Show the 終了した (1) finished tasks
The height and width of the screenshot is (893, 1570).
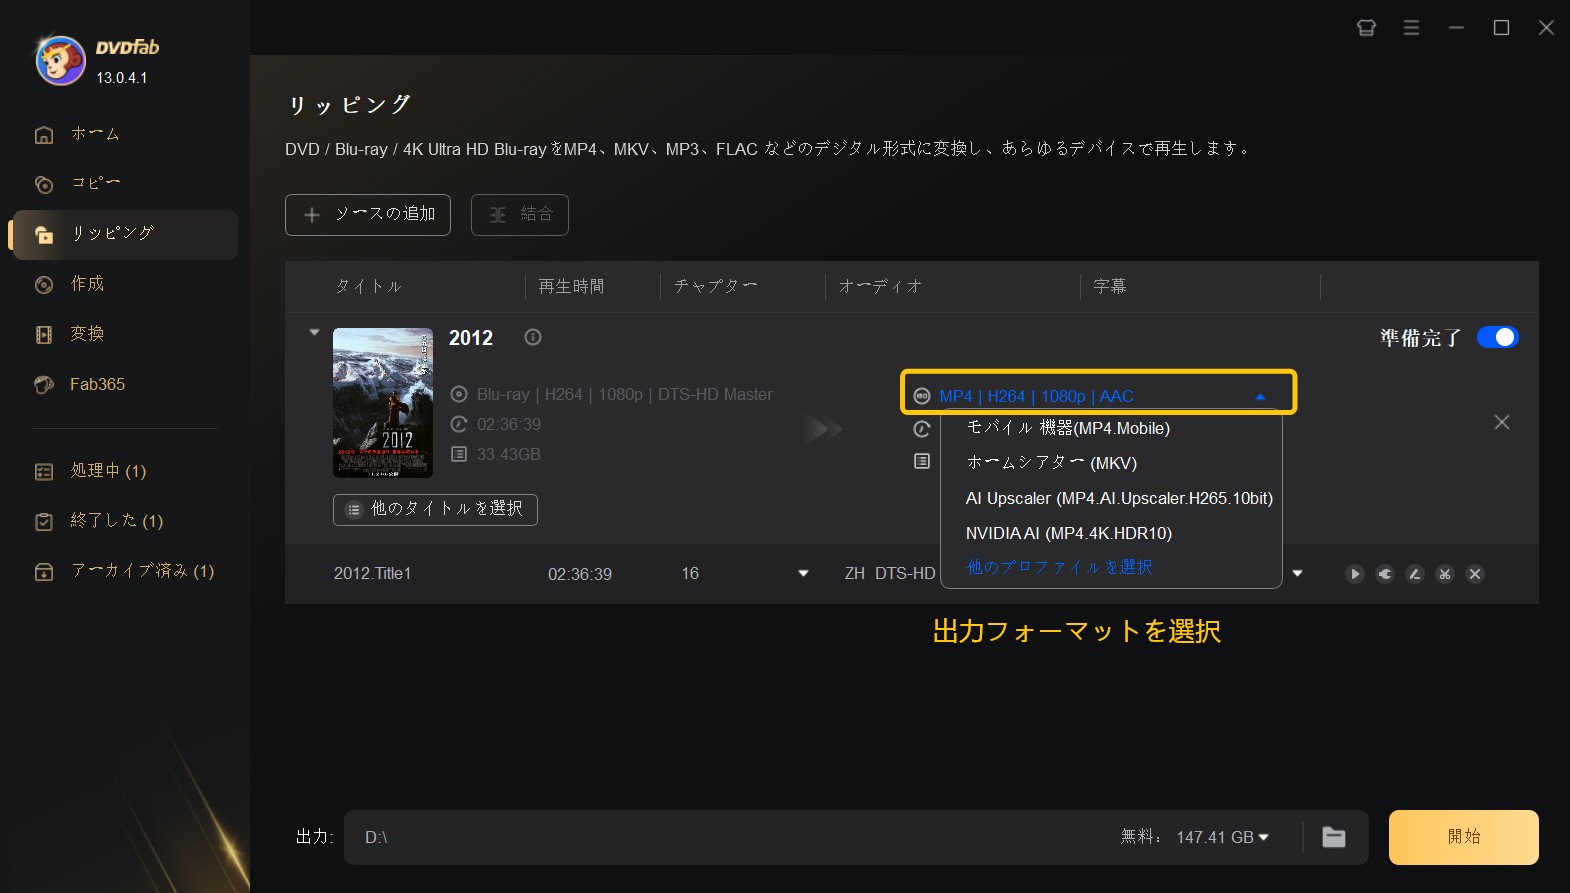(116, 521)
